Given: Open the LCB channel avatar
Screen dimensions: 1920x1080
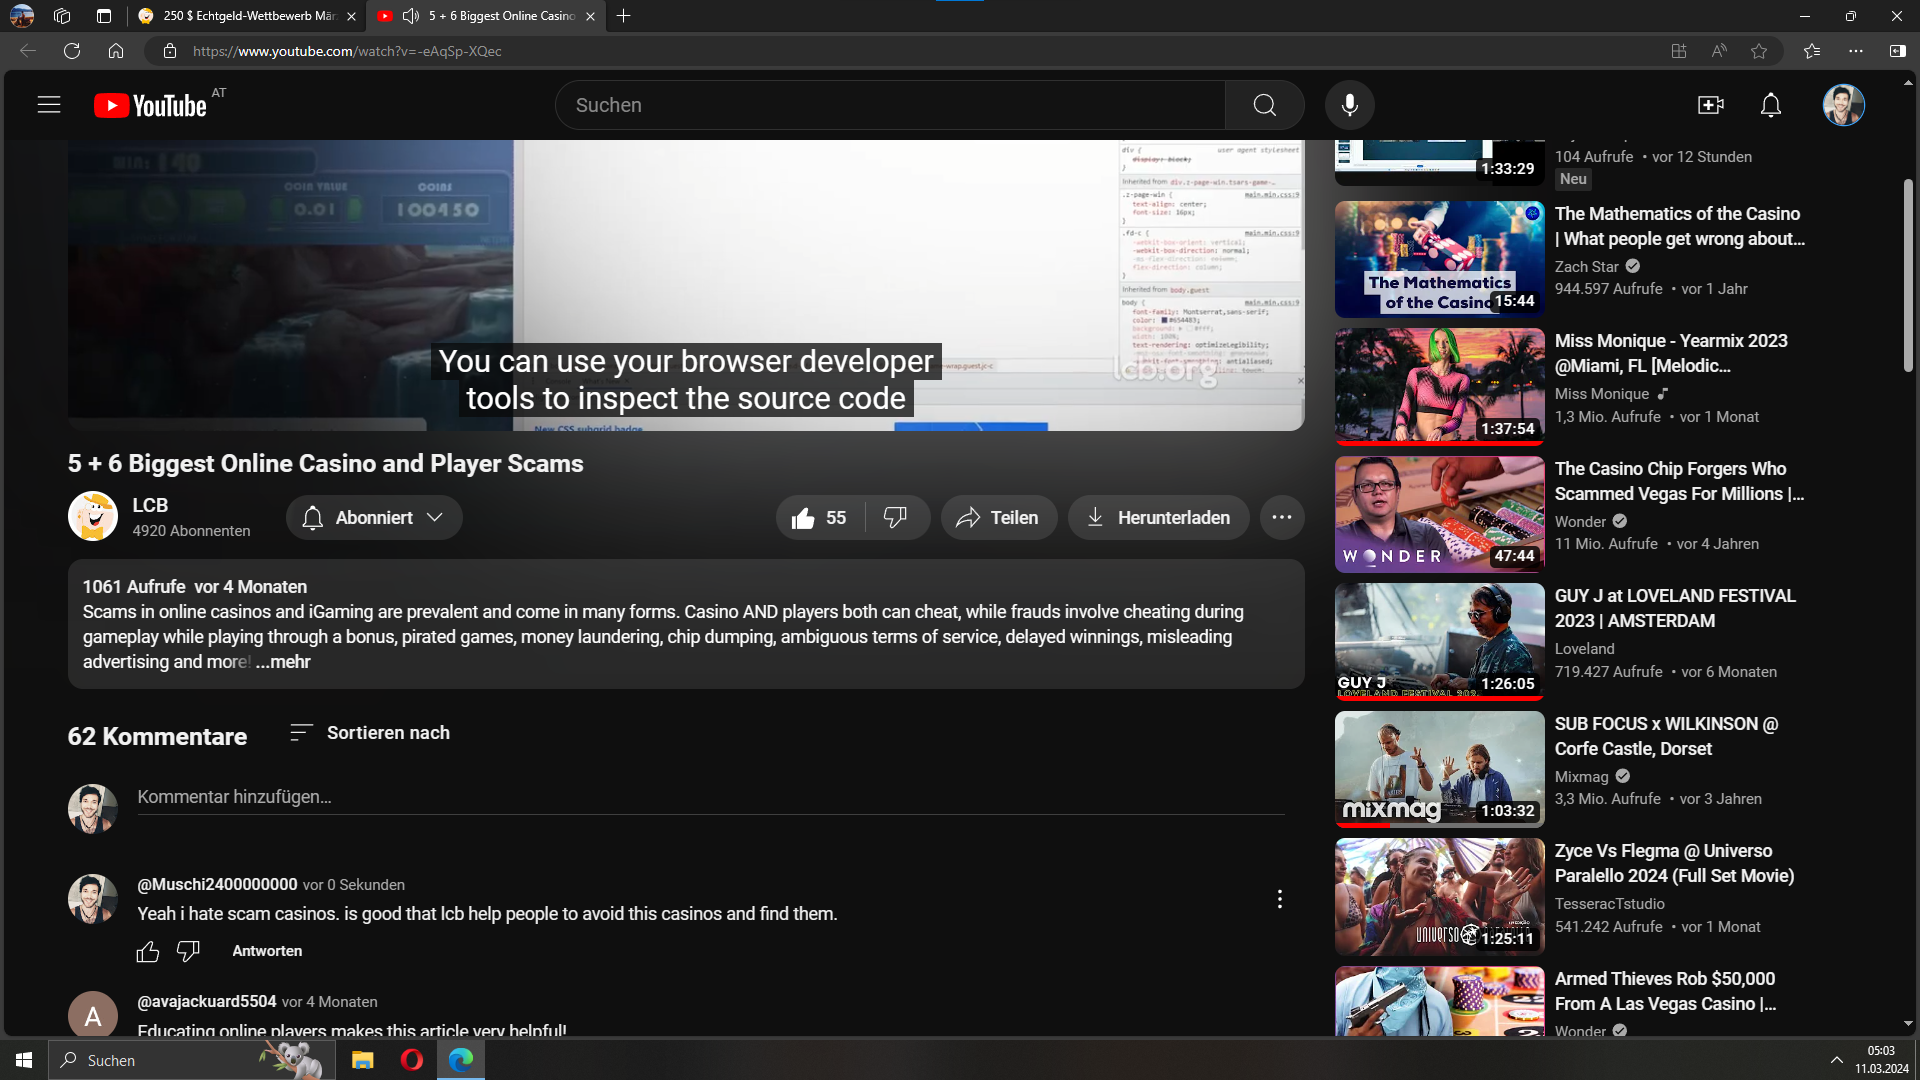Looking at the screenshot, I should [x=93, y=517].
